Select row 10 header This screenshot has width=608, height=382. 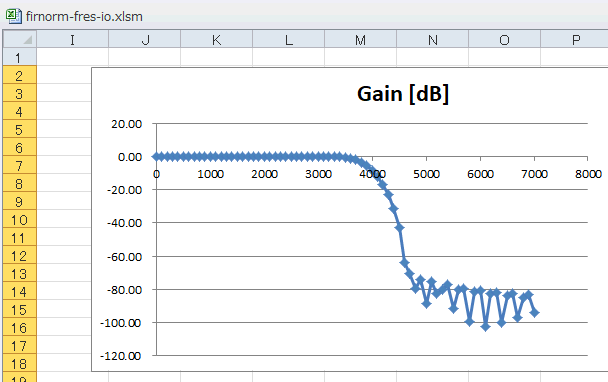pyautogui.click(x=19, y=219)
